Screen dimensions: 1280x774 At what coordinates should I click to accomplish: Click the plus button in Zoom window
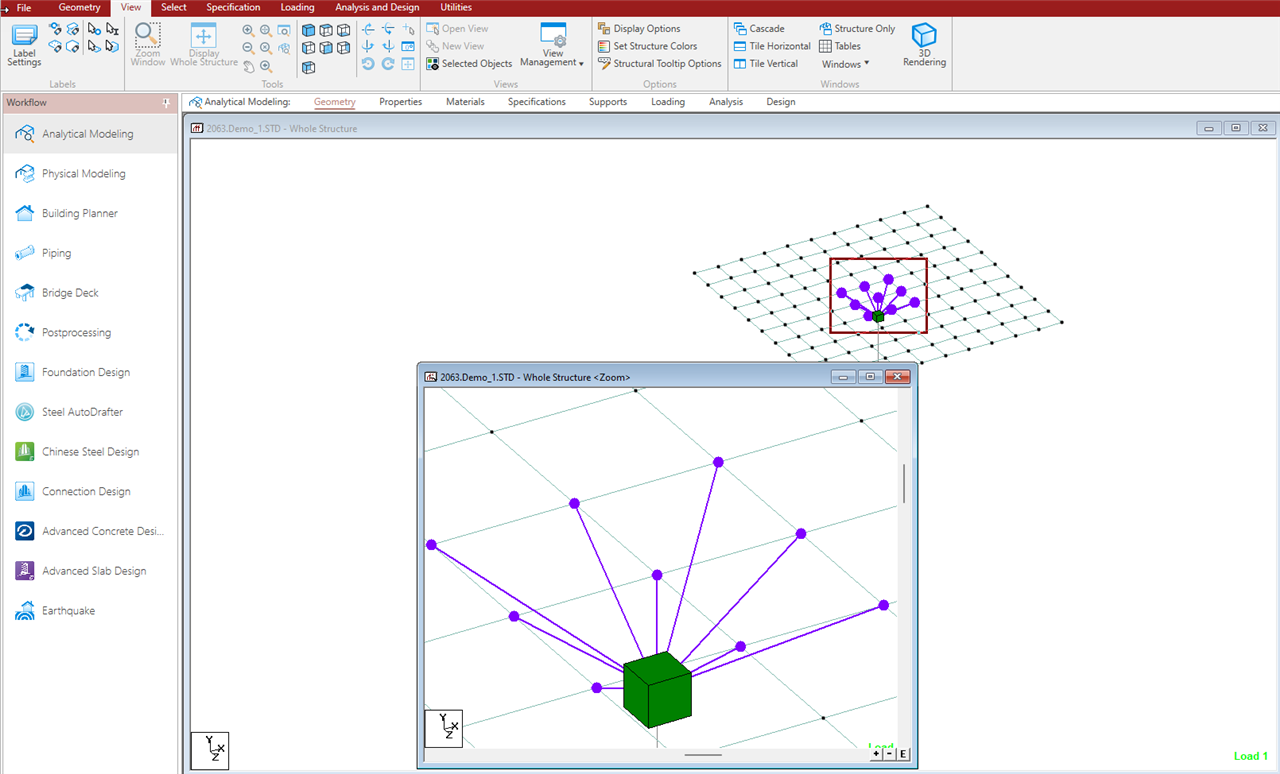pos(876,755)
